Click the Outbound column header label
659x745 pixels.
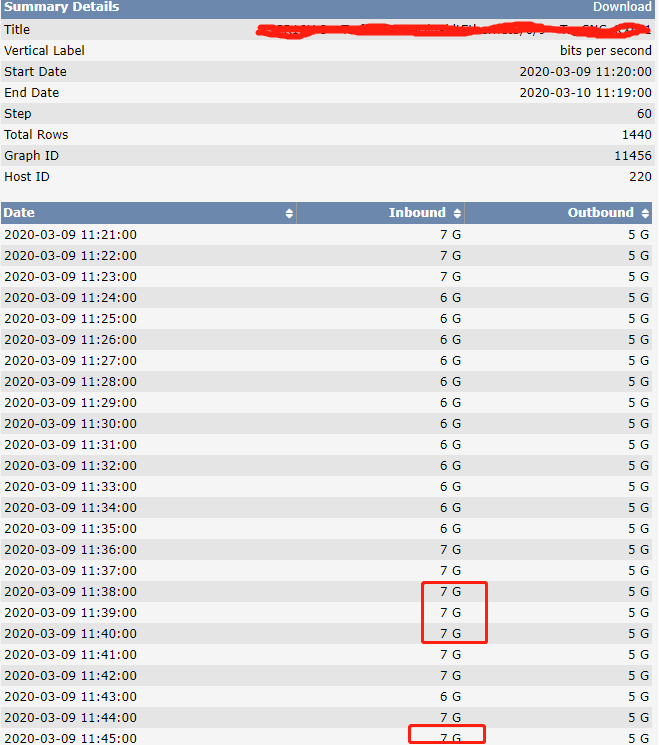[x=601, y=212]
